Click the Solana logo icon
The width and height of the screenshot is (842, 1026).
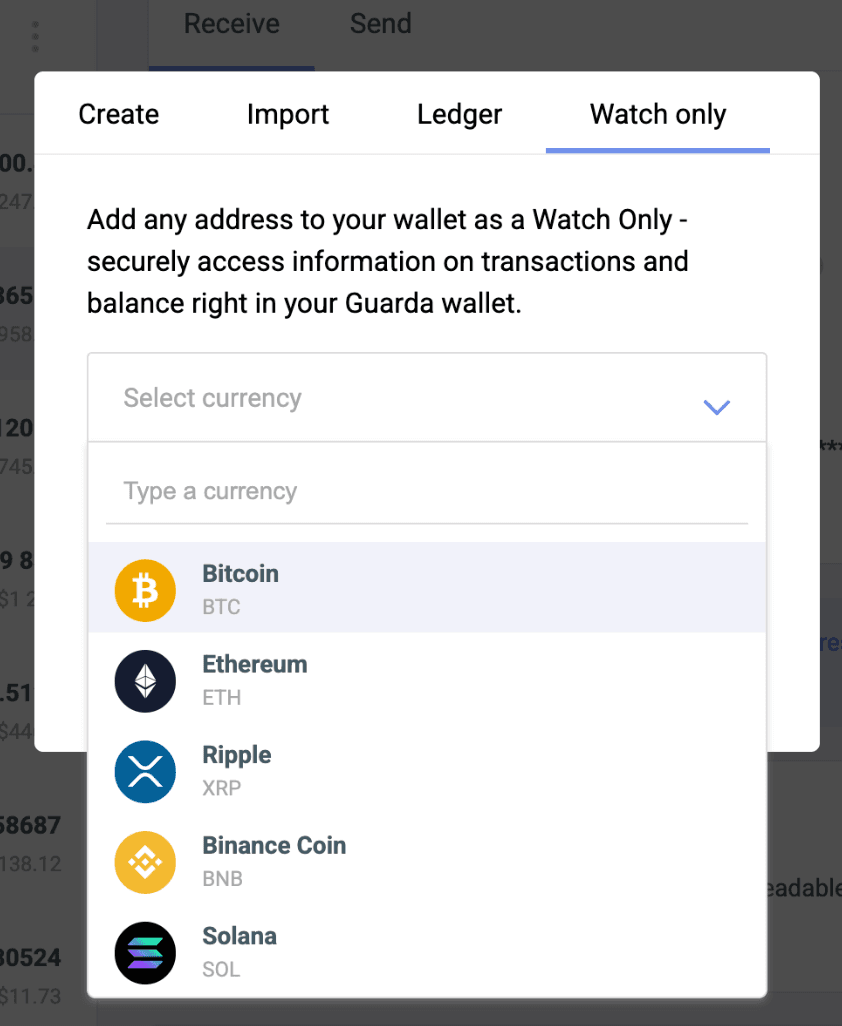[145, 953]
